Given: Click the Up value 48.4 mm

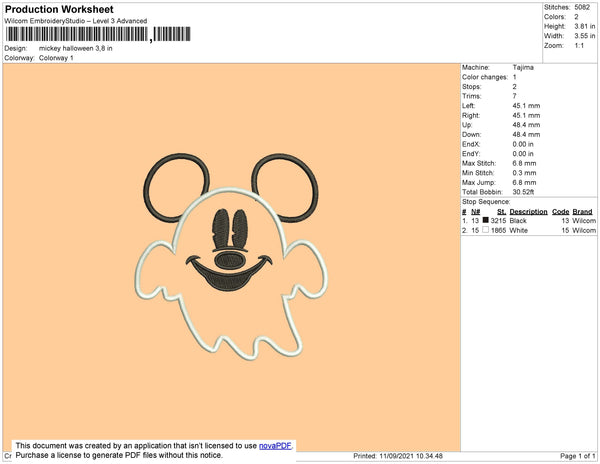Looking at the screenshot, I should (x=526, y=125).
